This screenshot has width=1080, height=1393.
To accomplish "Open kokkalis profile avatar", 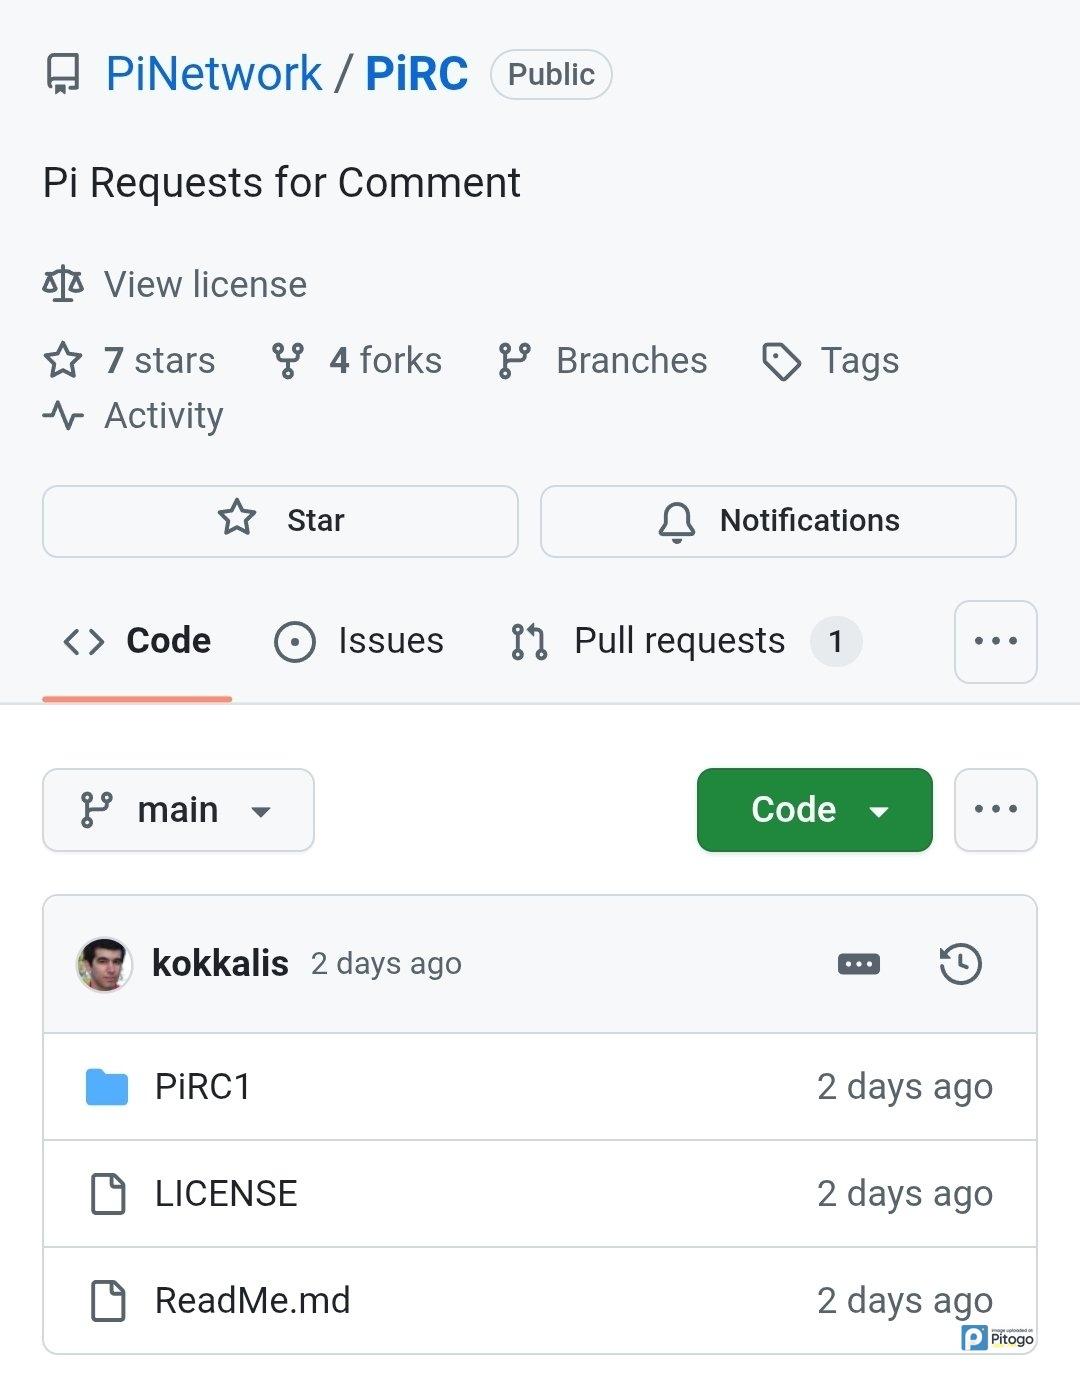I will [x=105, y=964].
